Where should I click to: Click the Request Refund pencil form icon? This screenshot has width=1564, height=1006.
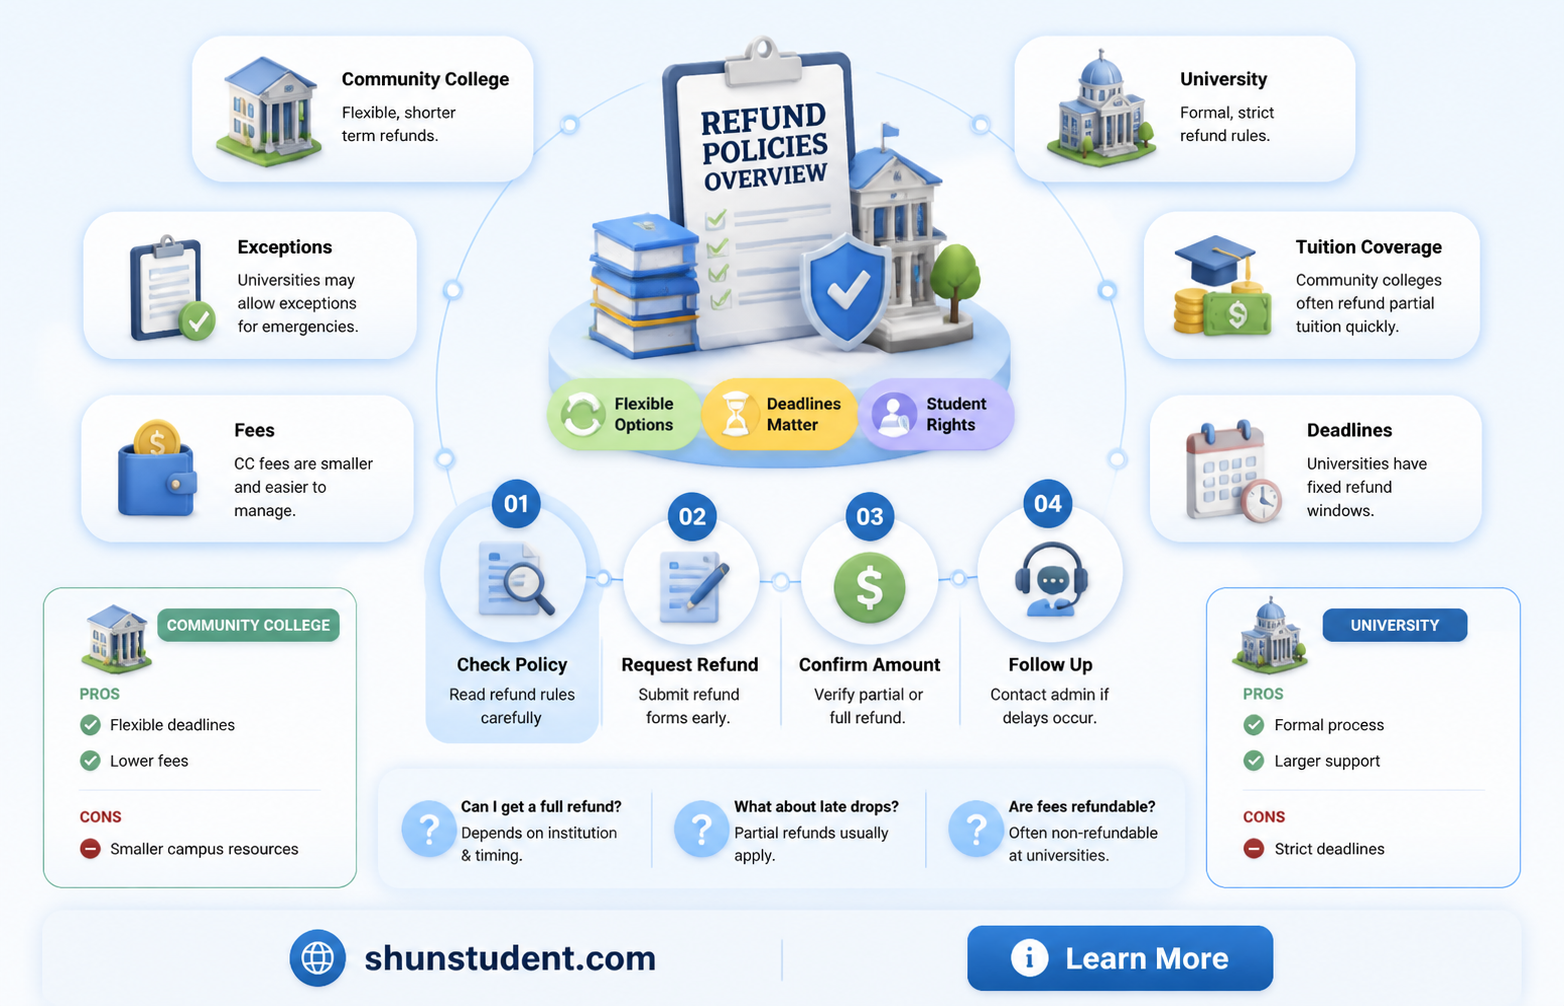pos(692,586)
